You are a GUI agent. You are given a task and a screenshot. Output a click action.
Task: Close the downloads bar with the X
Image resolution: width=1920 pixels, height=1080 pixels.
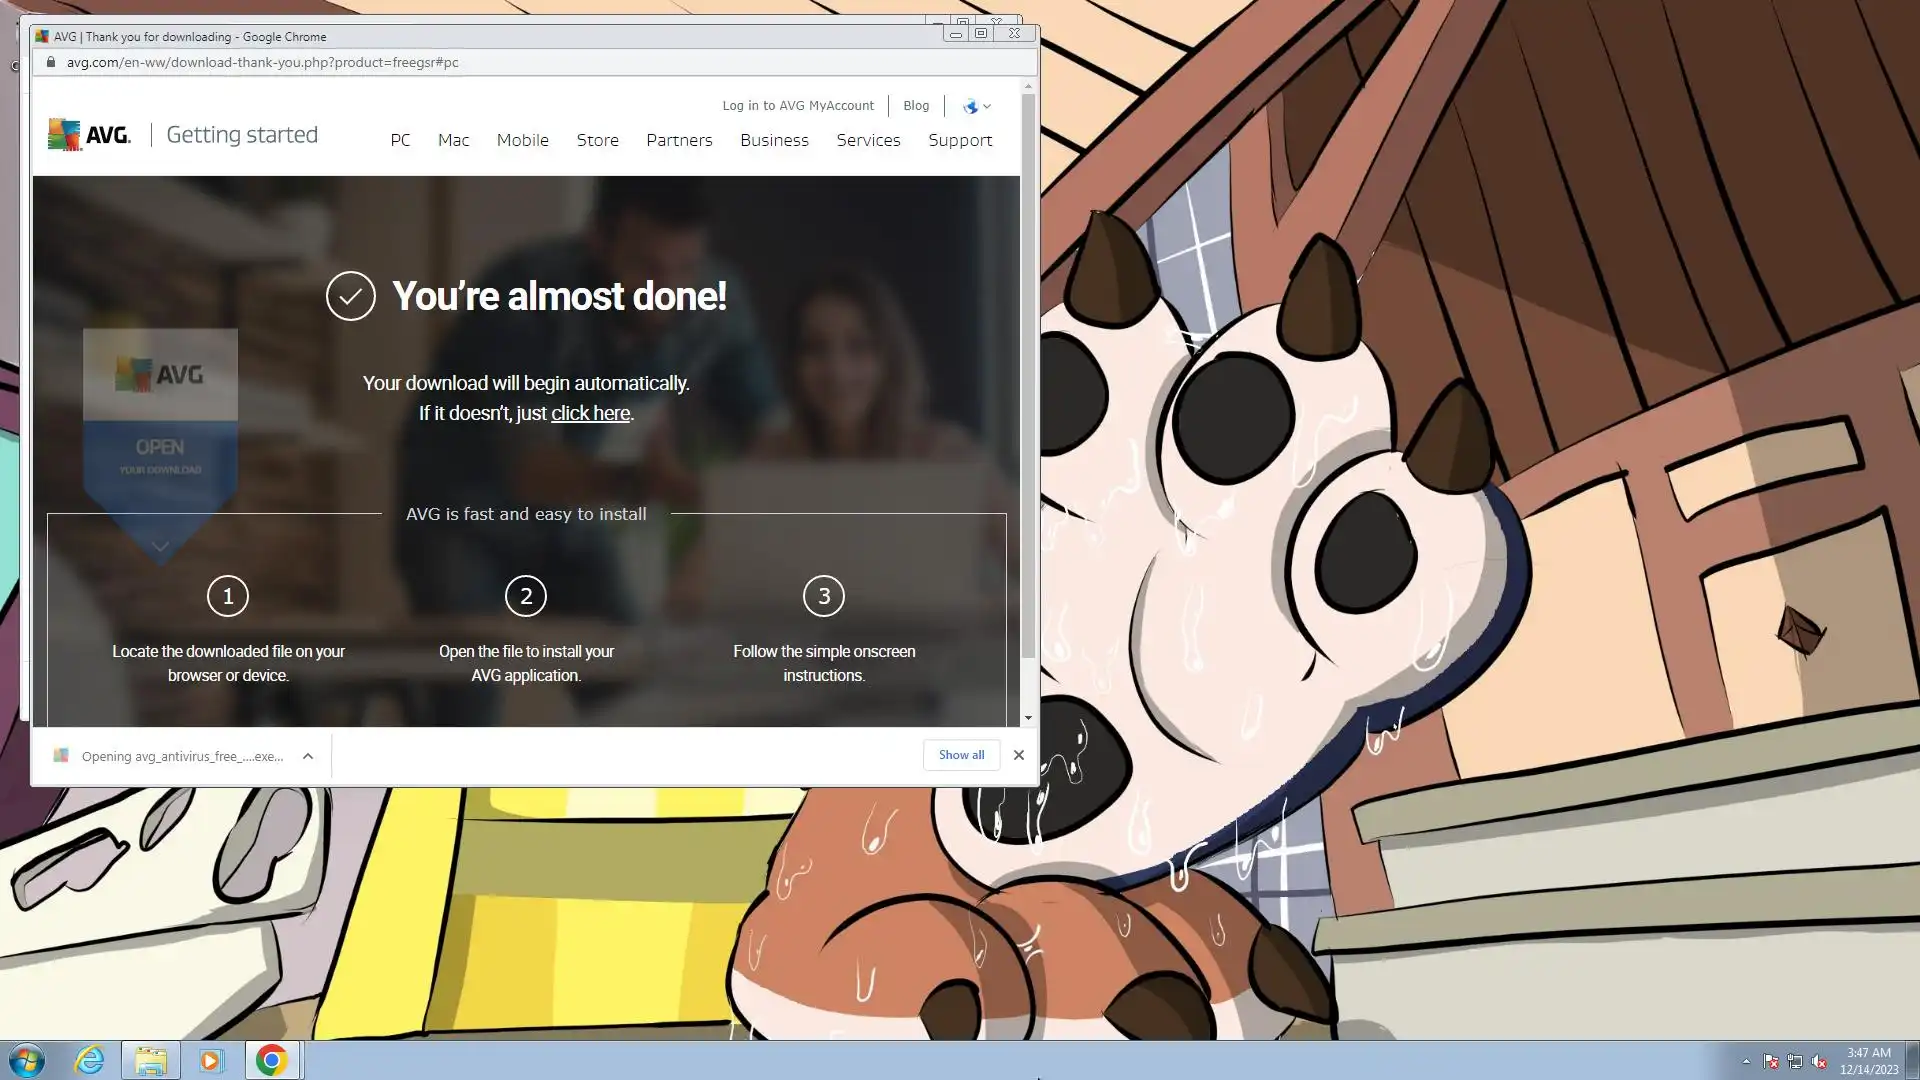[1018, 755]
